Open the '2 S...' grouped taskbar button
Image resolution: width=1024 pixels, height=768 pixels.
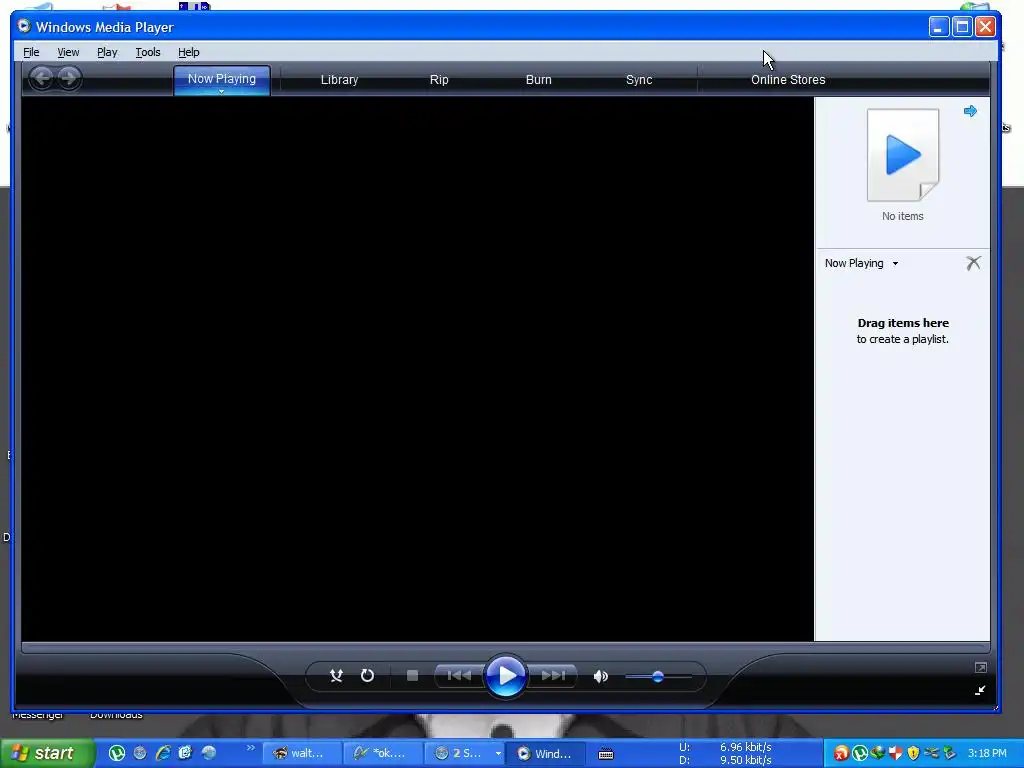tap(464, 754)
